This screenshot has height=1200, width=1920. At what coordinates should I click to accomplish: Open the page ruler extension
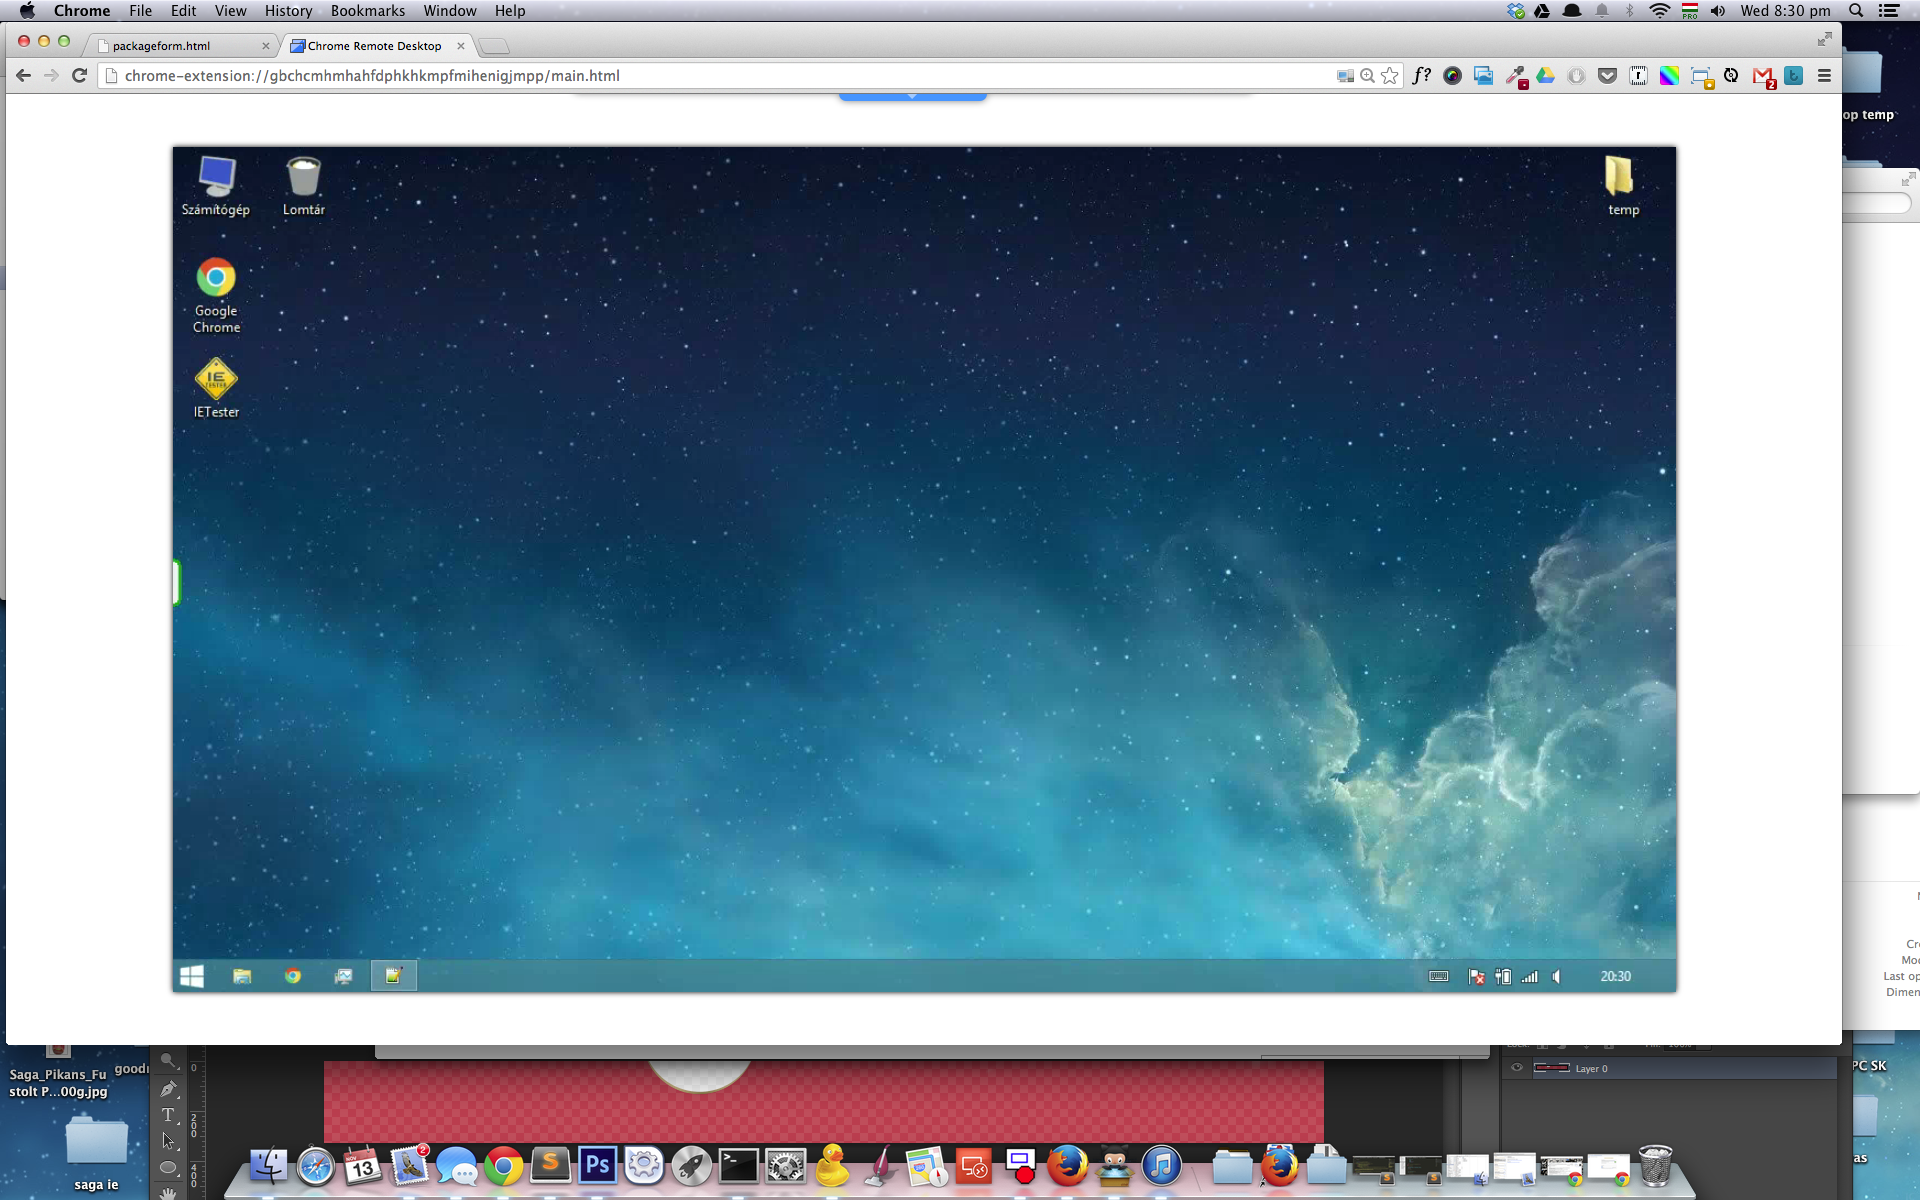1638,76
